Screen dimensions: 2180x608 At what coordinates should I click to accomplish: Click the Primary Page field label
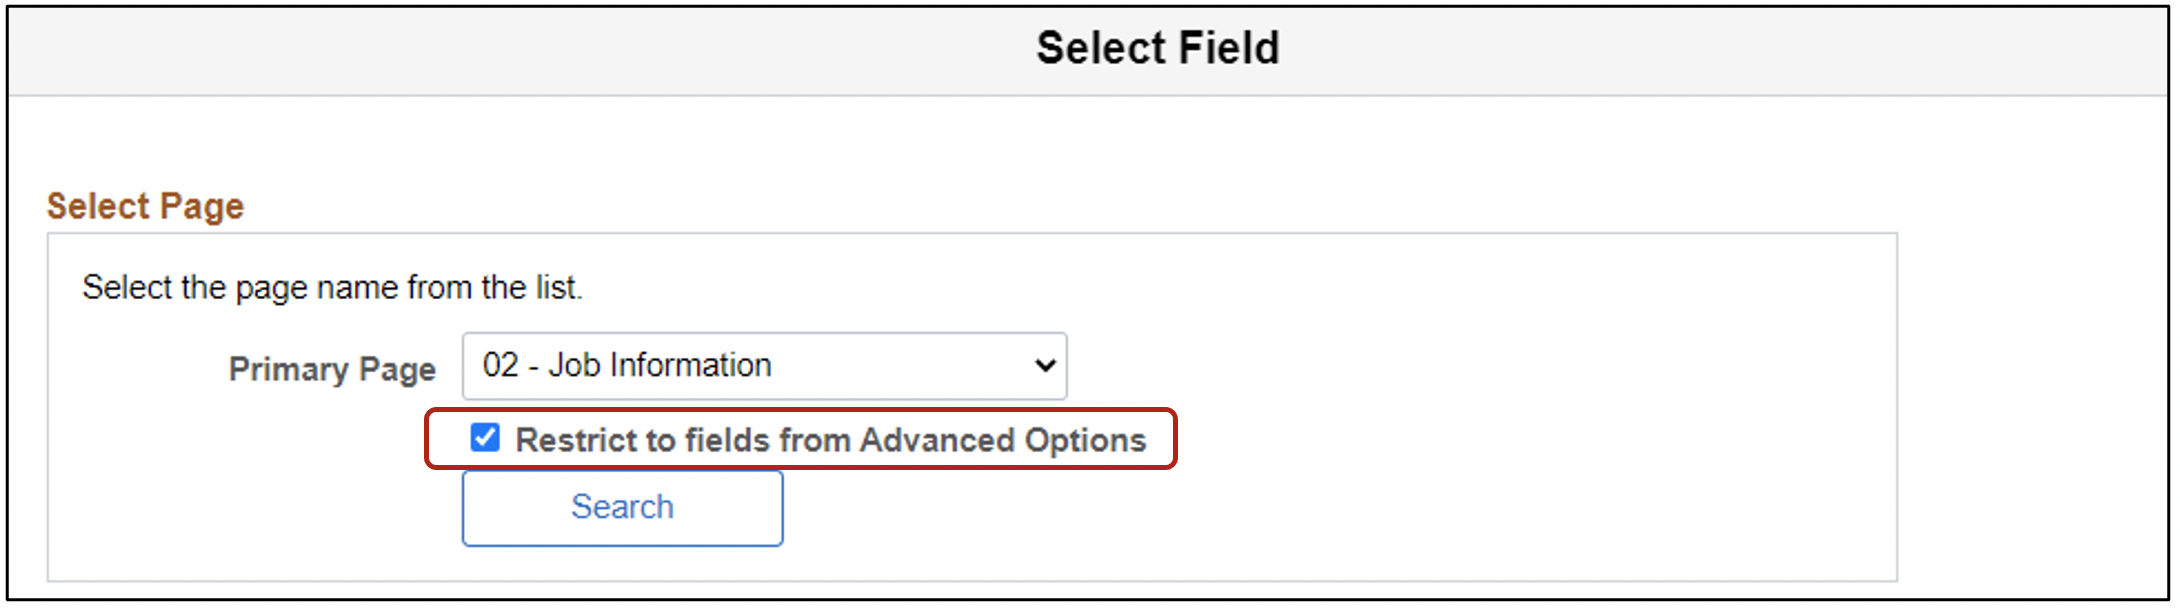click(332, 368)
